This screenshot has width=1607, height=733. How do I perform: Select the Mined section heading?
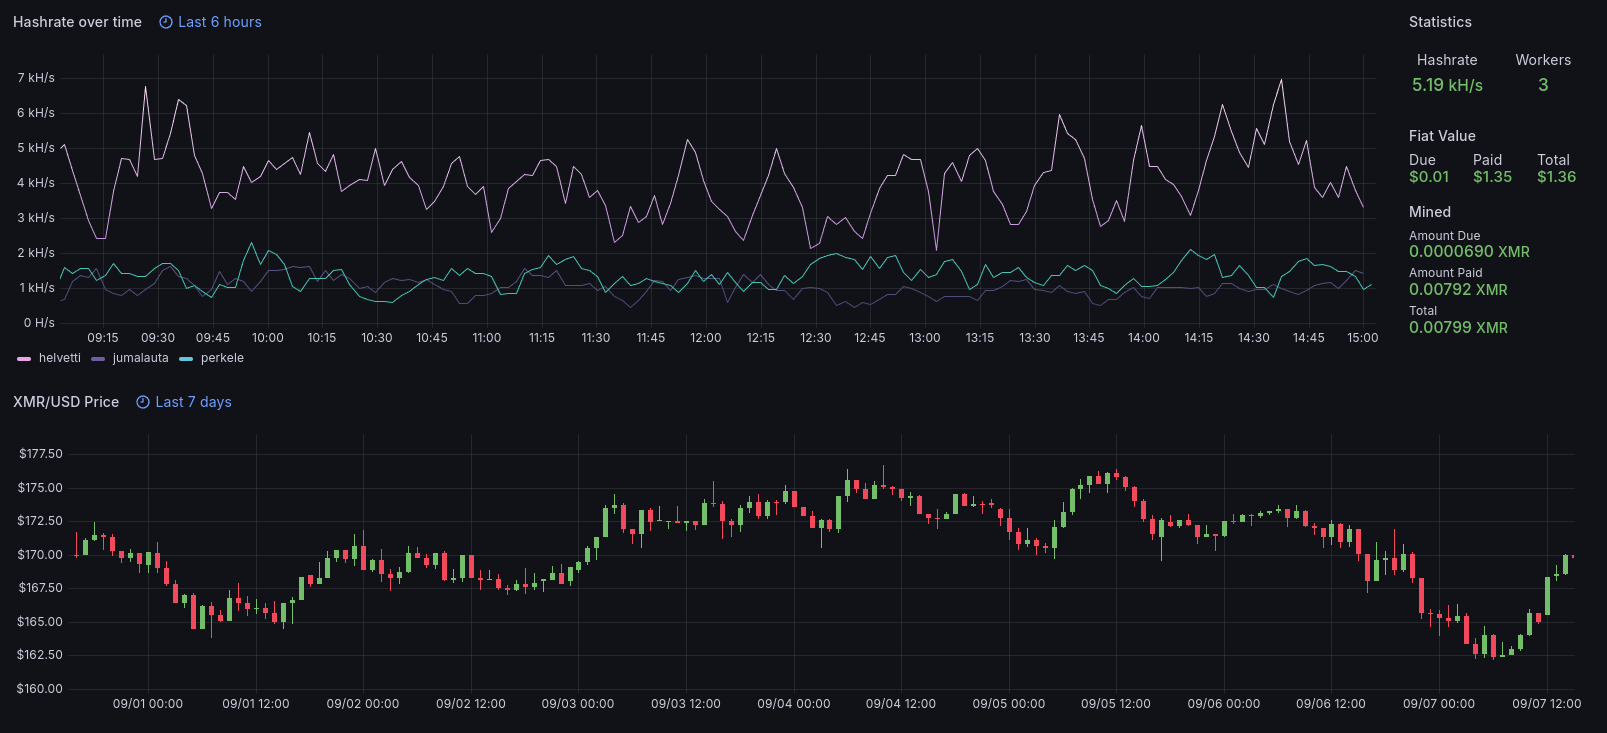(1429, 212)
